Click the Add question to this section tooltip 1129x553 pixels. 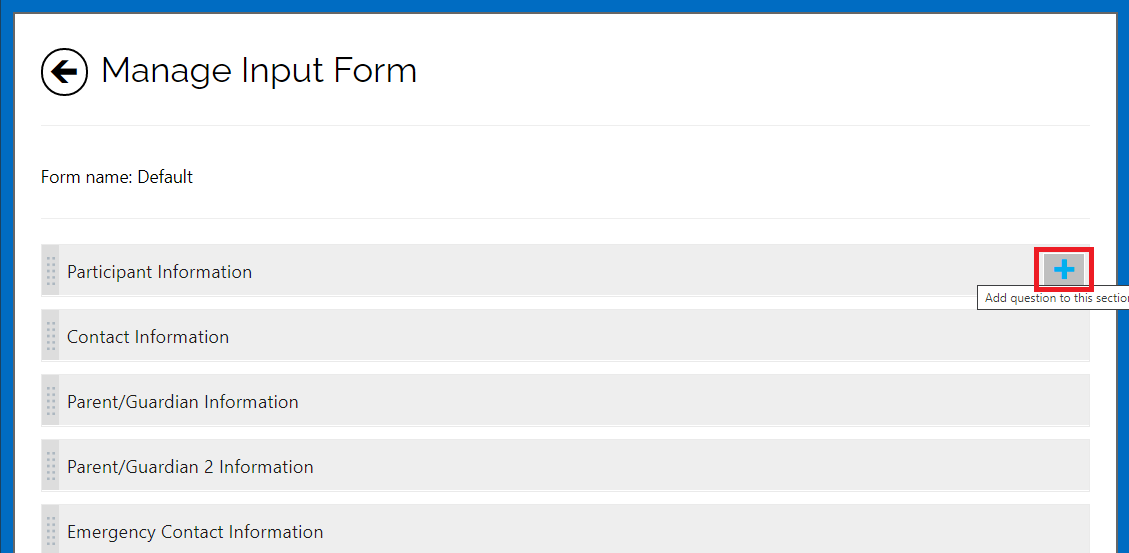tap(1053, 298)
